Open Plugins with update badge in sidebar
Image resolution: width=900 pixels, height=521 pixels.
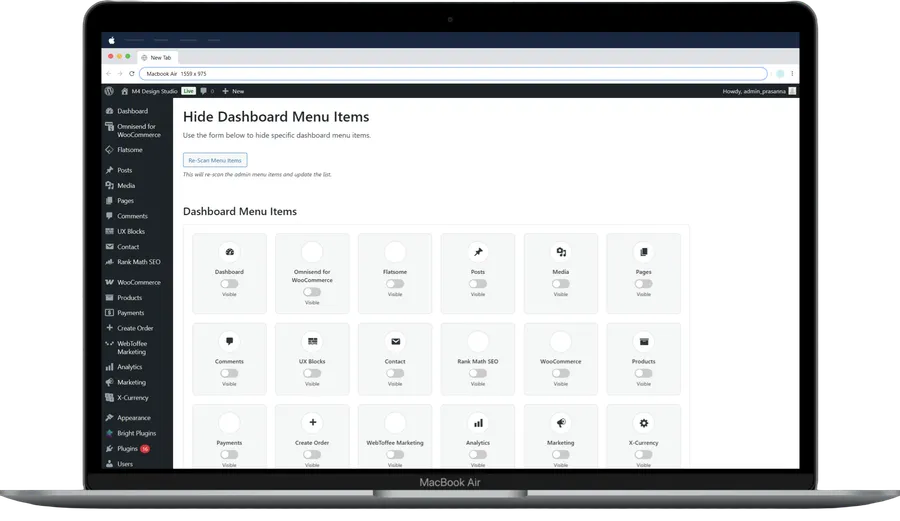(127, 449)
